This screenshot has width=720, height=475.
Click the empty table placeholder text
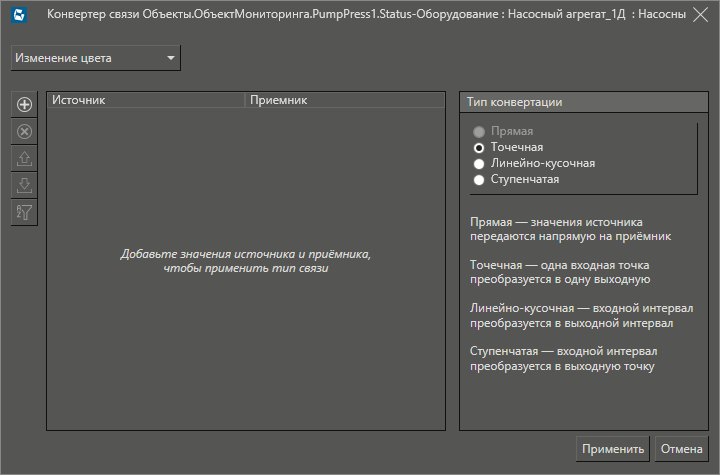(x=245, y=261)
